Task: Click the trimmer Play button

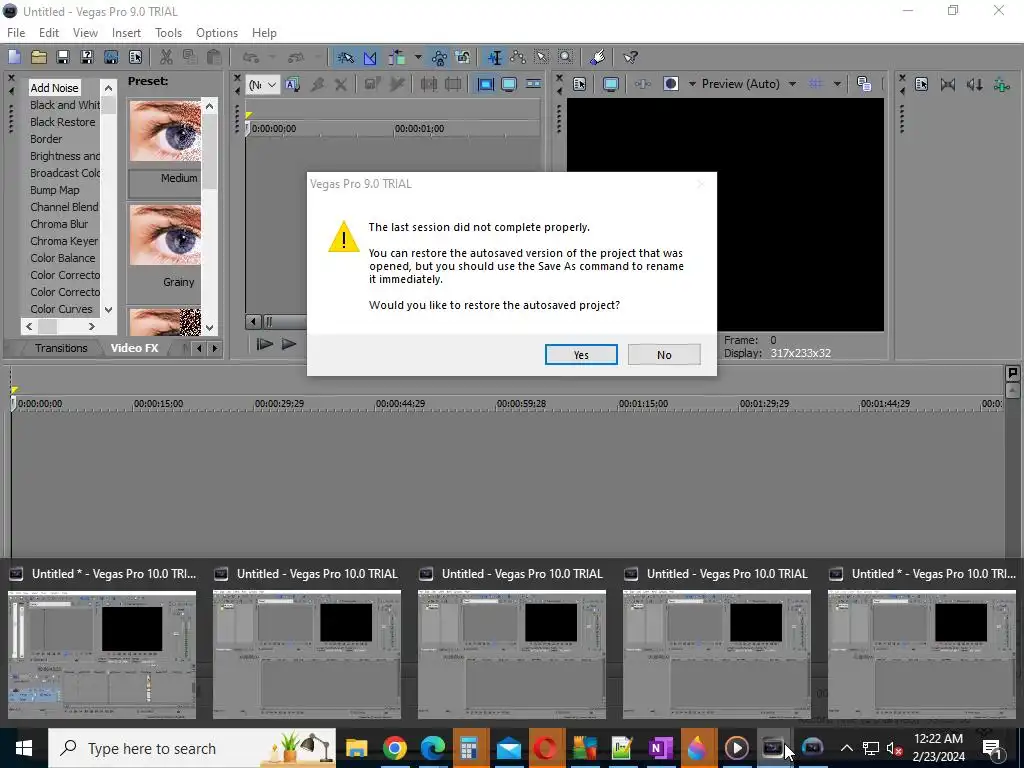Action: [x=289, y=344]
